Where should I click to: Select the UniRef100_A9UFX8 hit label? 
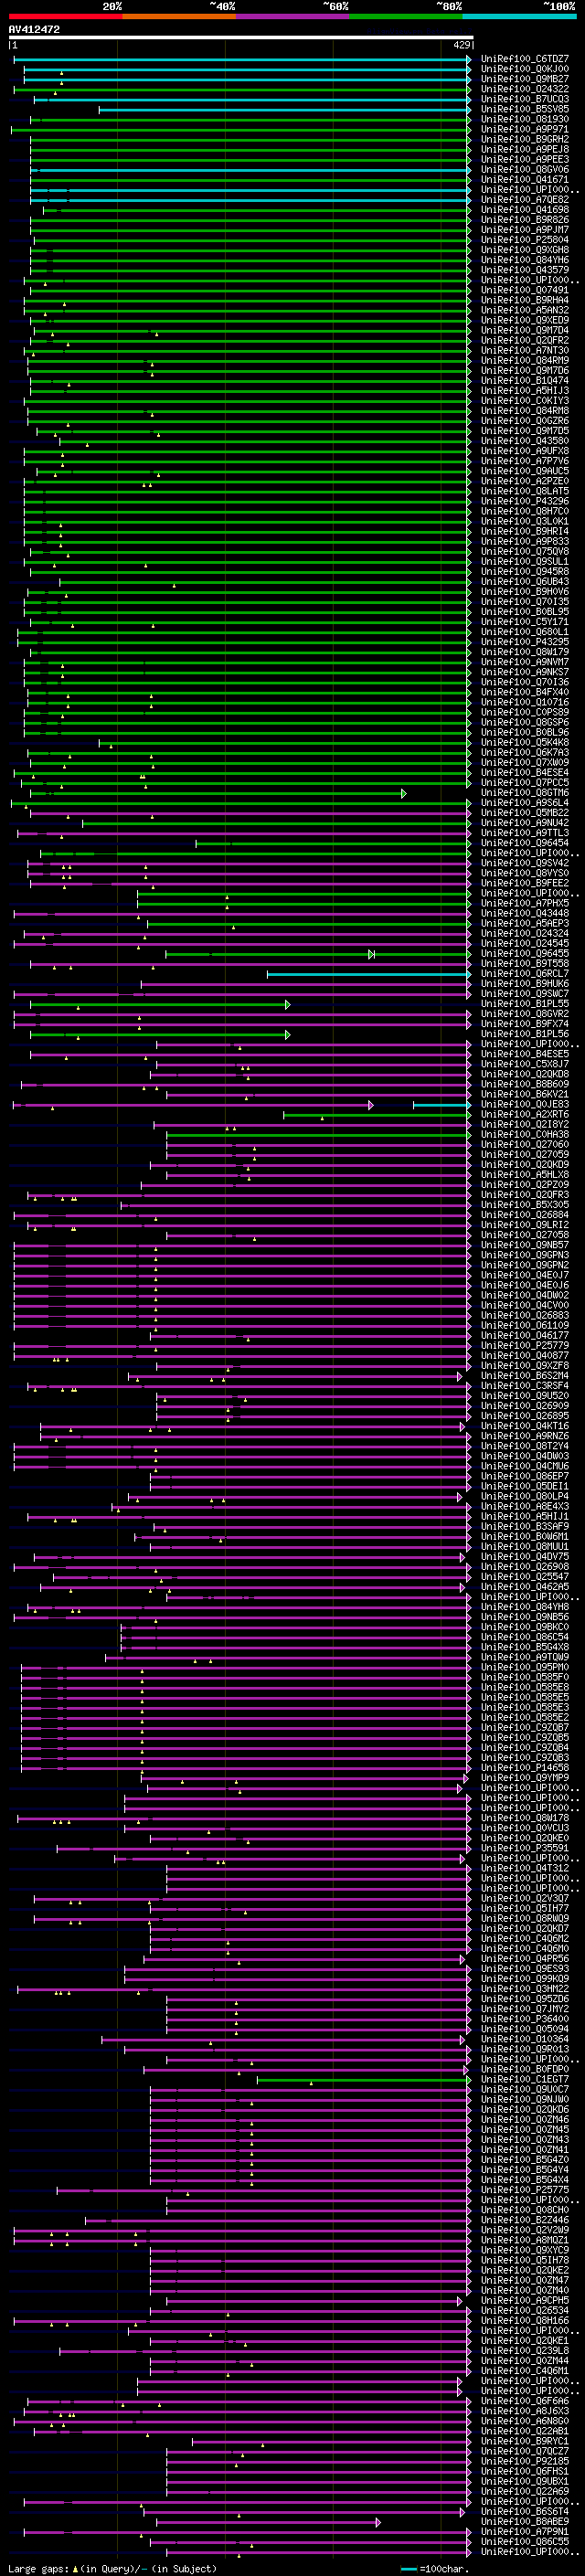click(525, 451)
